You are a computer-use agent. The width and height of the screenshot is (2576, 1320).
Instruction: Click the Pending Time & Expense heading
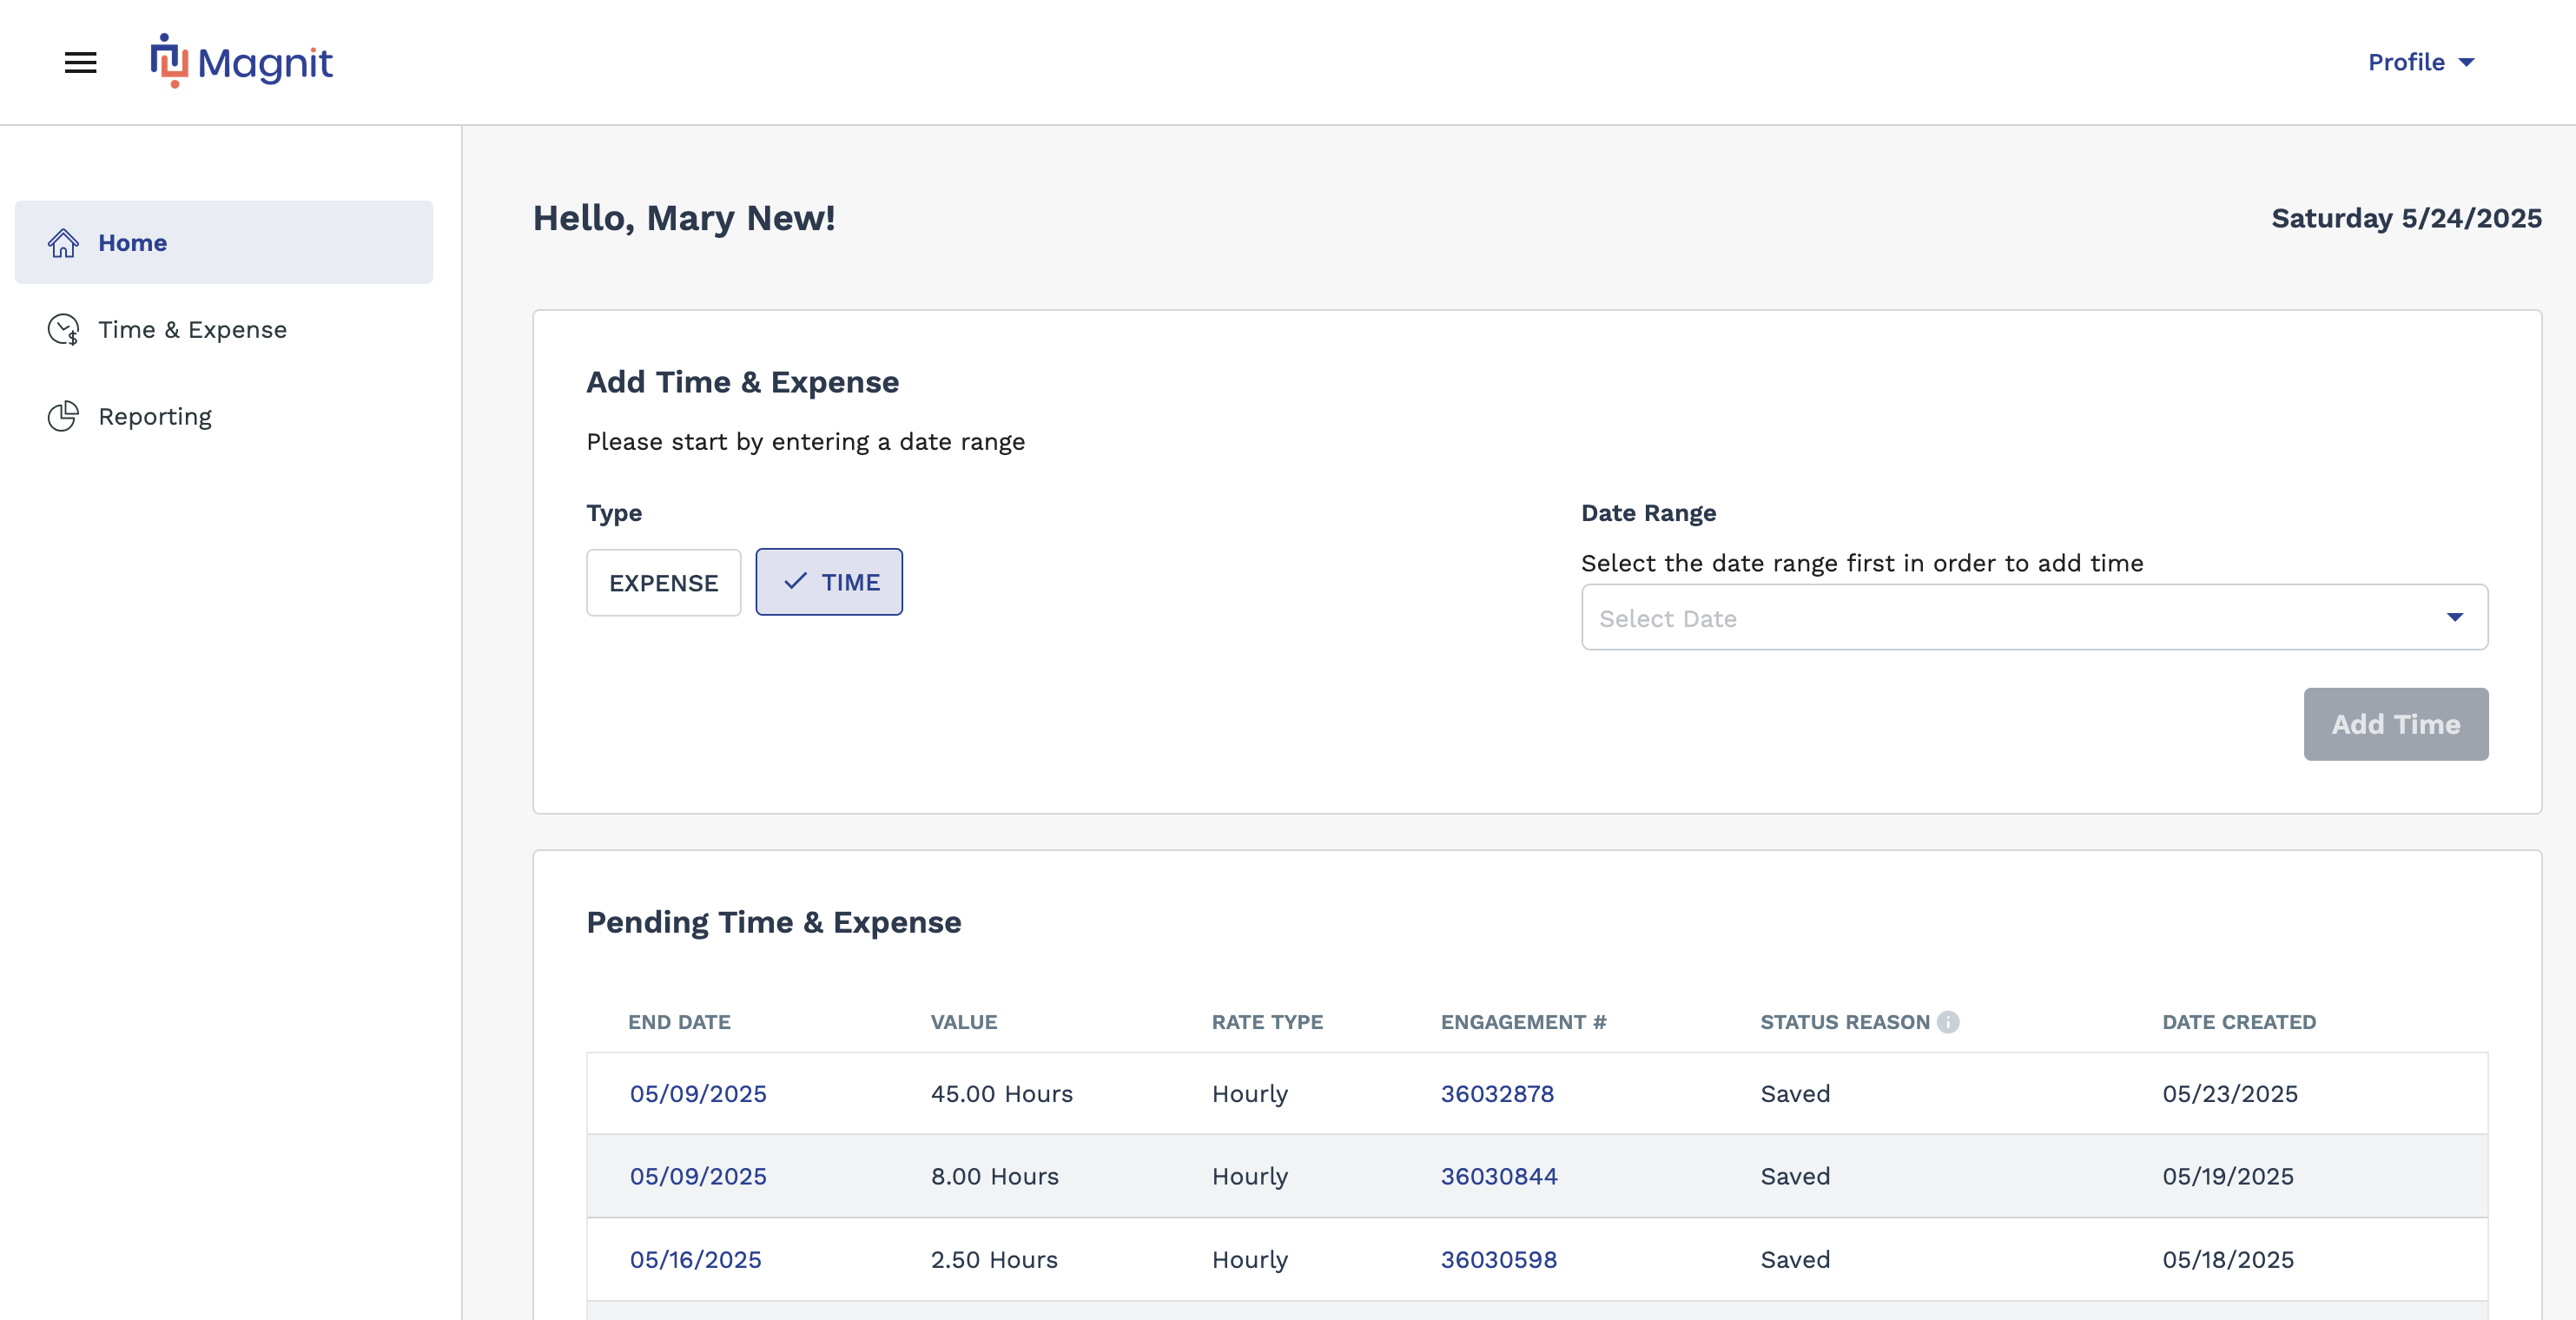tap(774, 922)
